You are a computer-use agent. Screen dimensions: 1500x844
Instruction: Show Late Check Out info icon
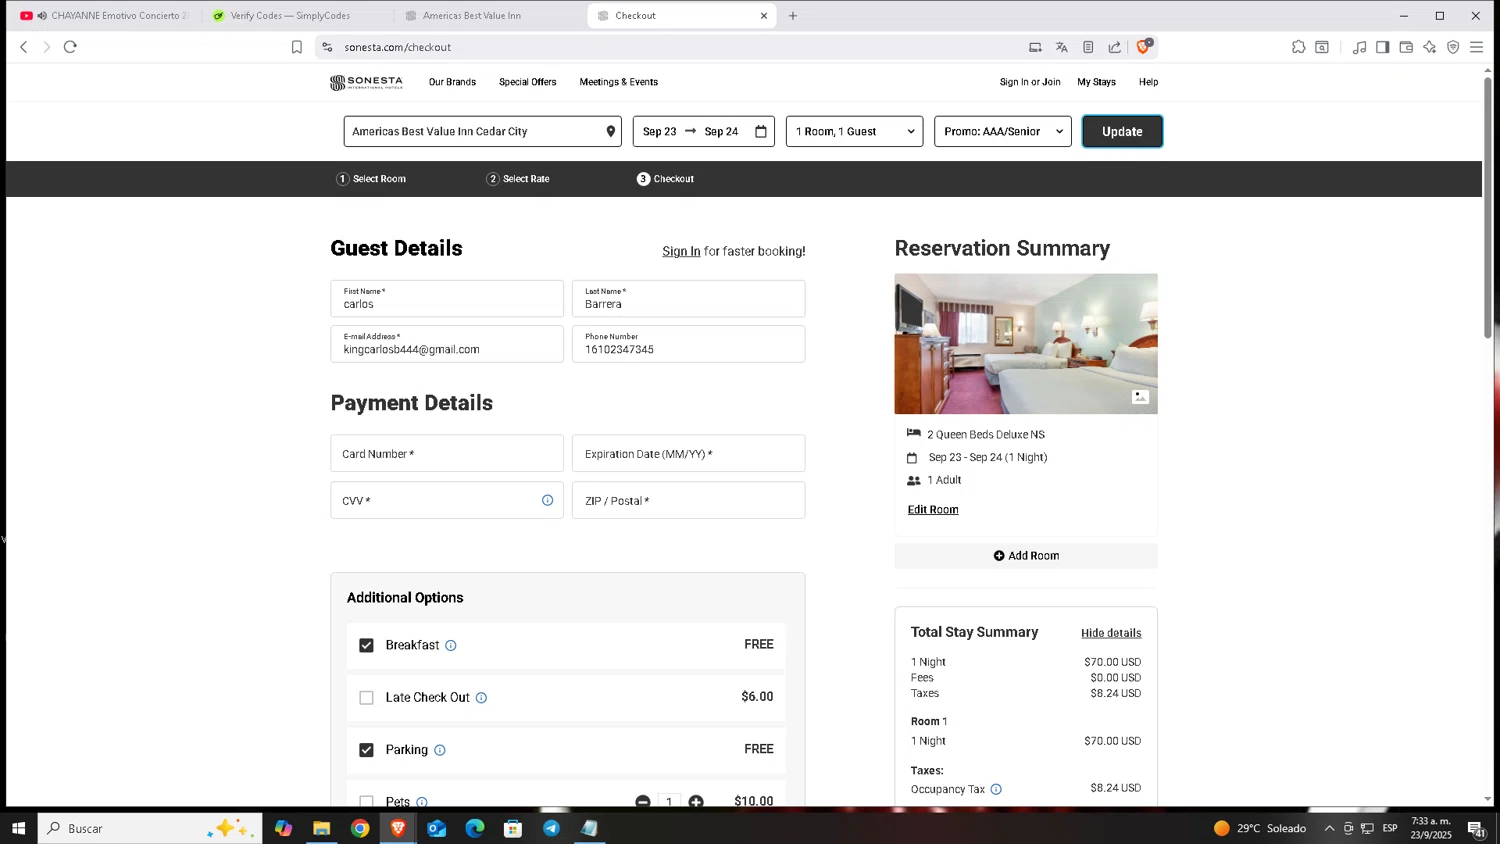point(481,698)
